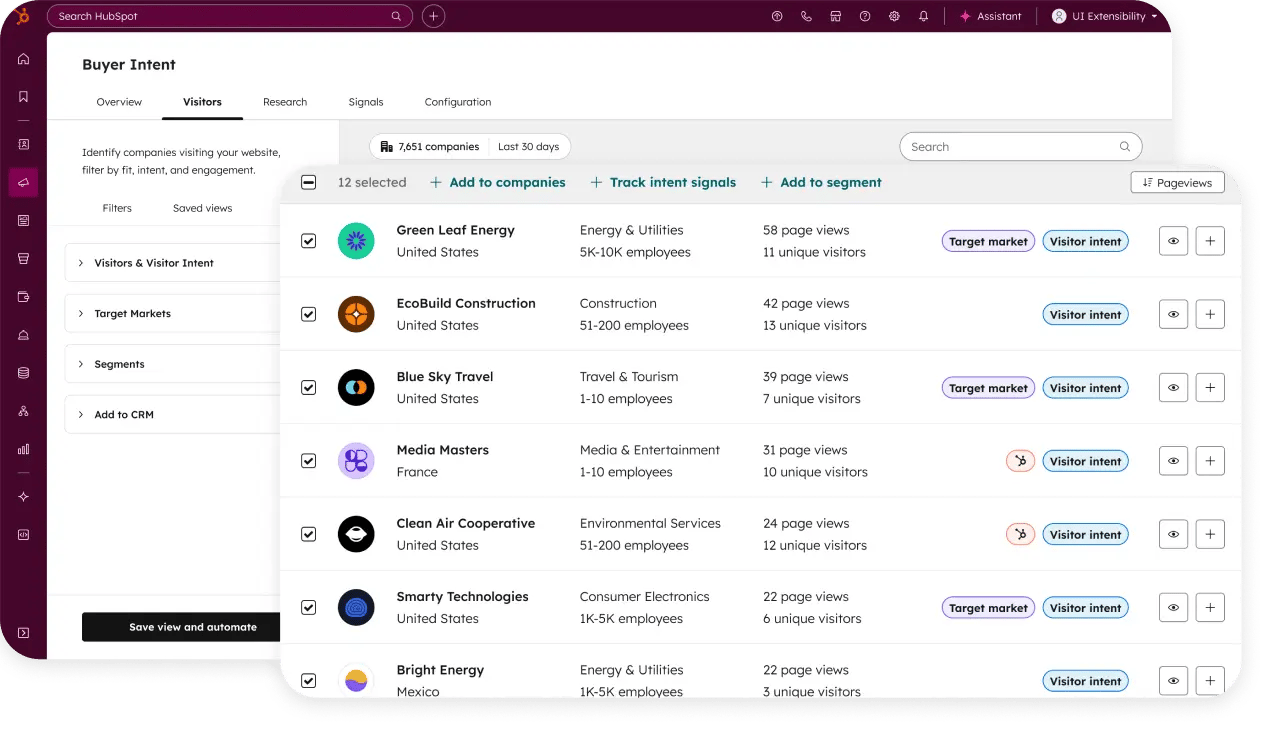Open the Home icon in the sidebar

pos(23,59)
